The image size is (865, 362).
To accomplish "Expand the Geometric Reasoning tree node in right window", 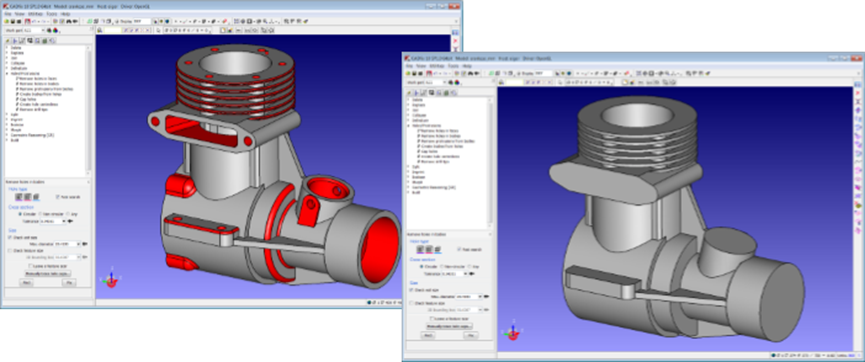I will tap(409, 188).
